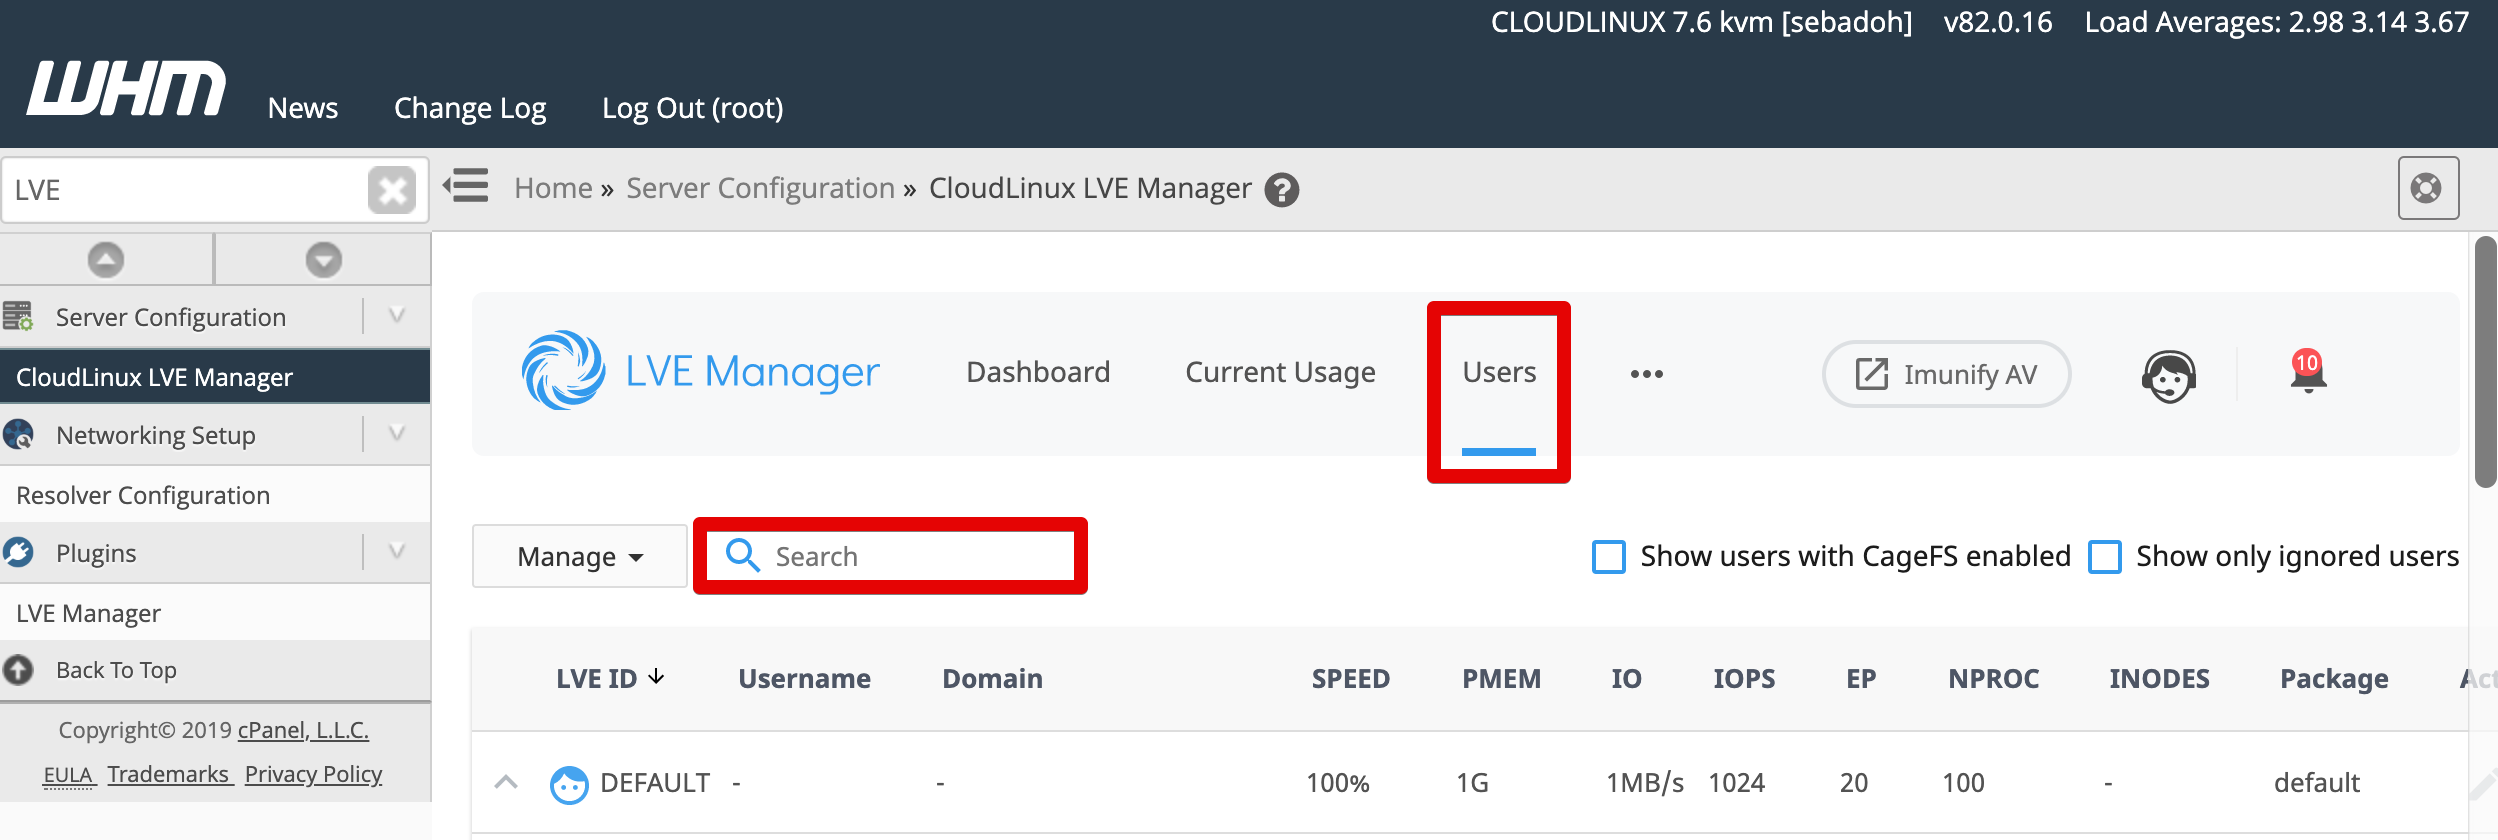Click the Plugins section icon
Viewport: 2498px width, 840px height.
(x=18, y=552)
